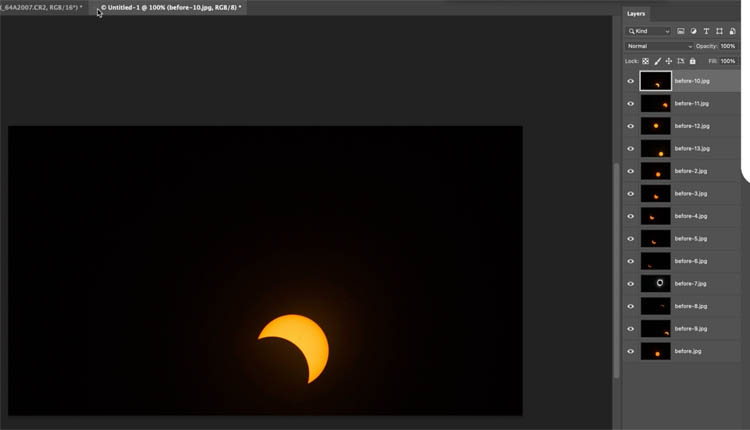Filter layers by pixel layer icon
This screenshot has width=750, height=430.
(x=681, y=31)
